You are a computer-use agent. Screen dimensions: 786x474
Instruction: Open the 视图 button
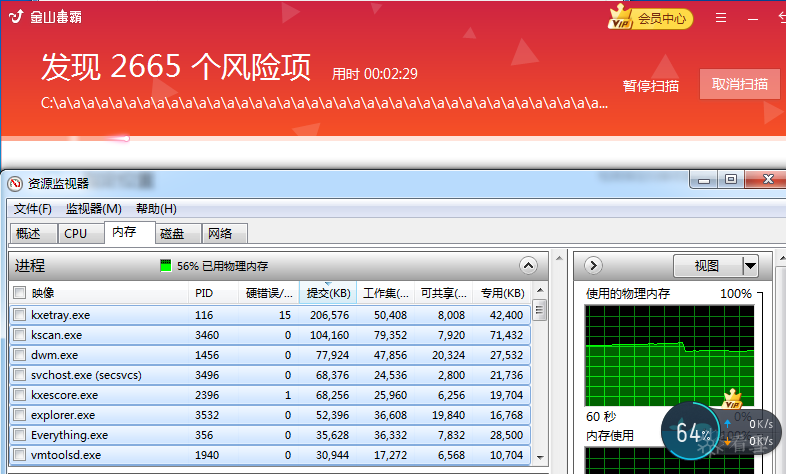707,266
